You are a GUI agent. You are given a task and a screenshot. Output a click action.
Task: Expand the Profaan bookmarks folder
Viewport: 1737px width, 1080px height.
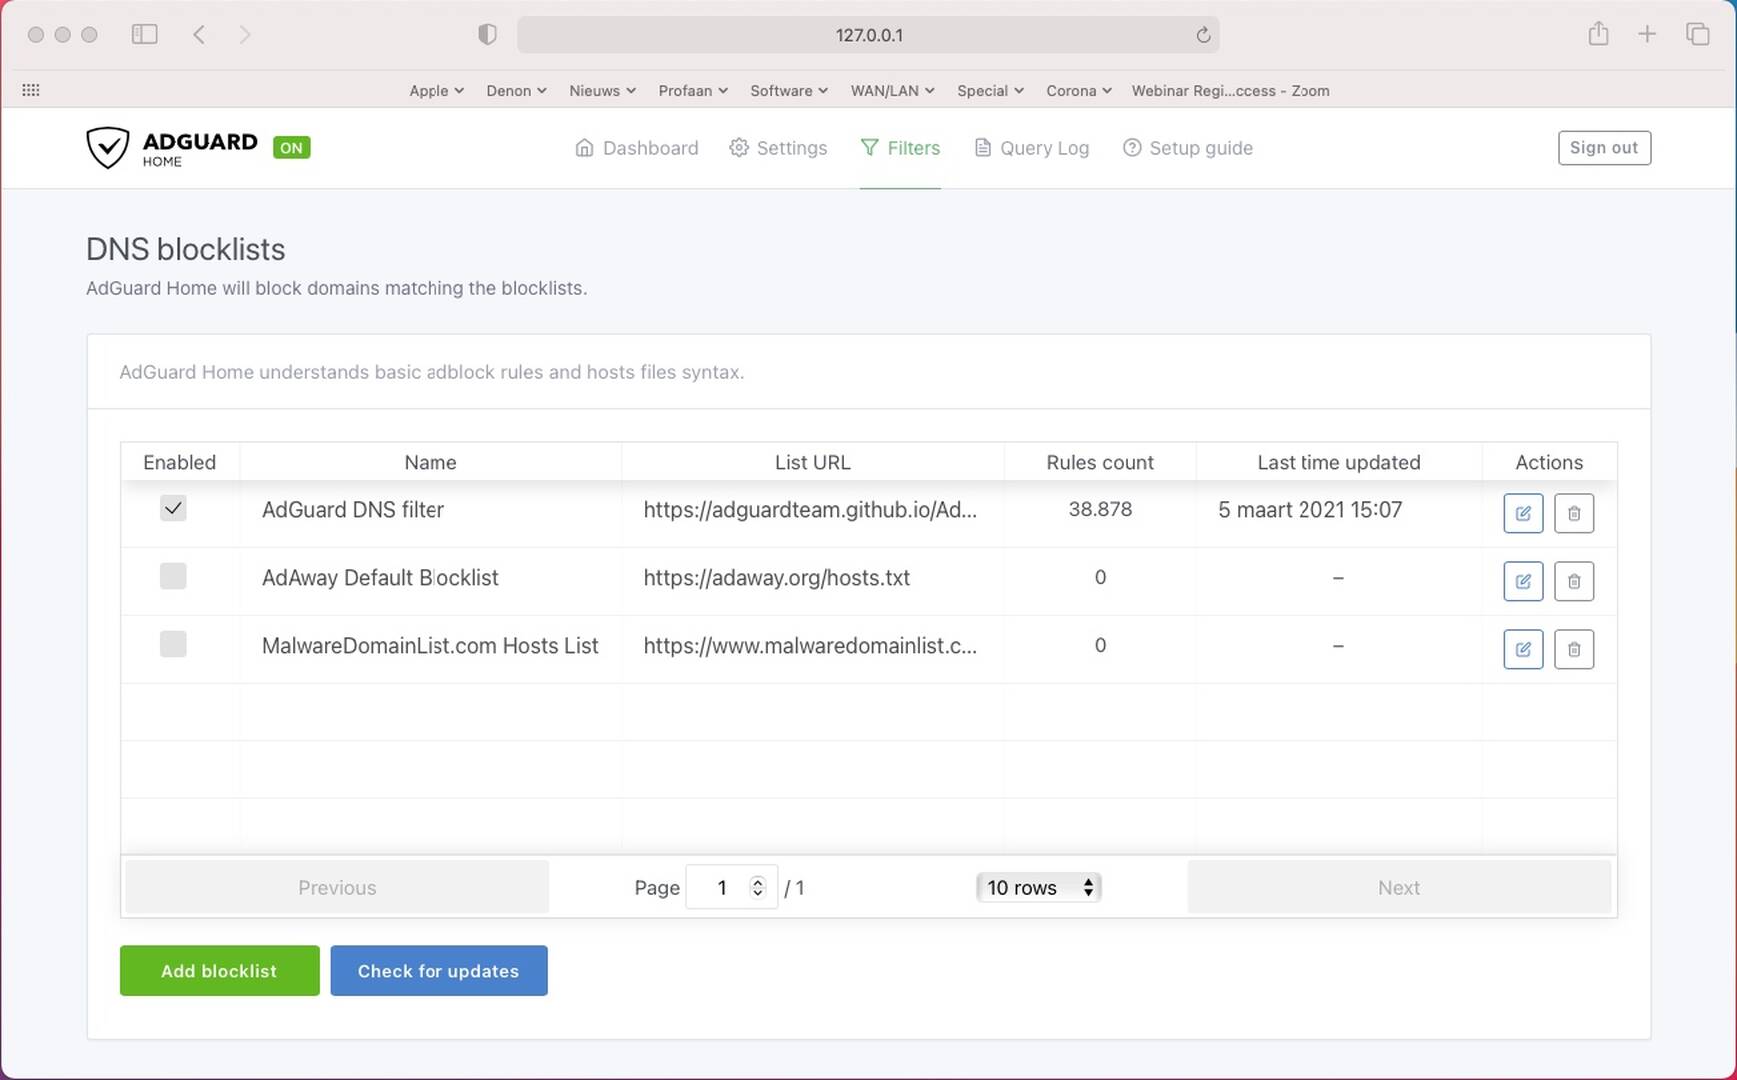coord(693,90)
